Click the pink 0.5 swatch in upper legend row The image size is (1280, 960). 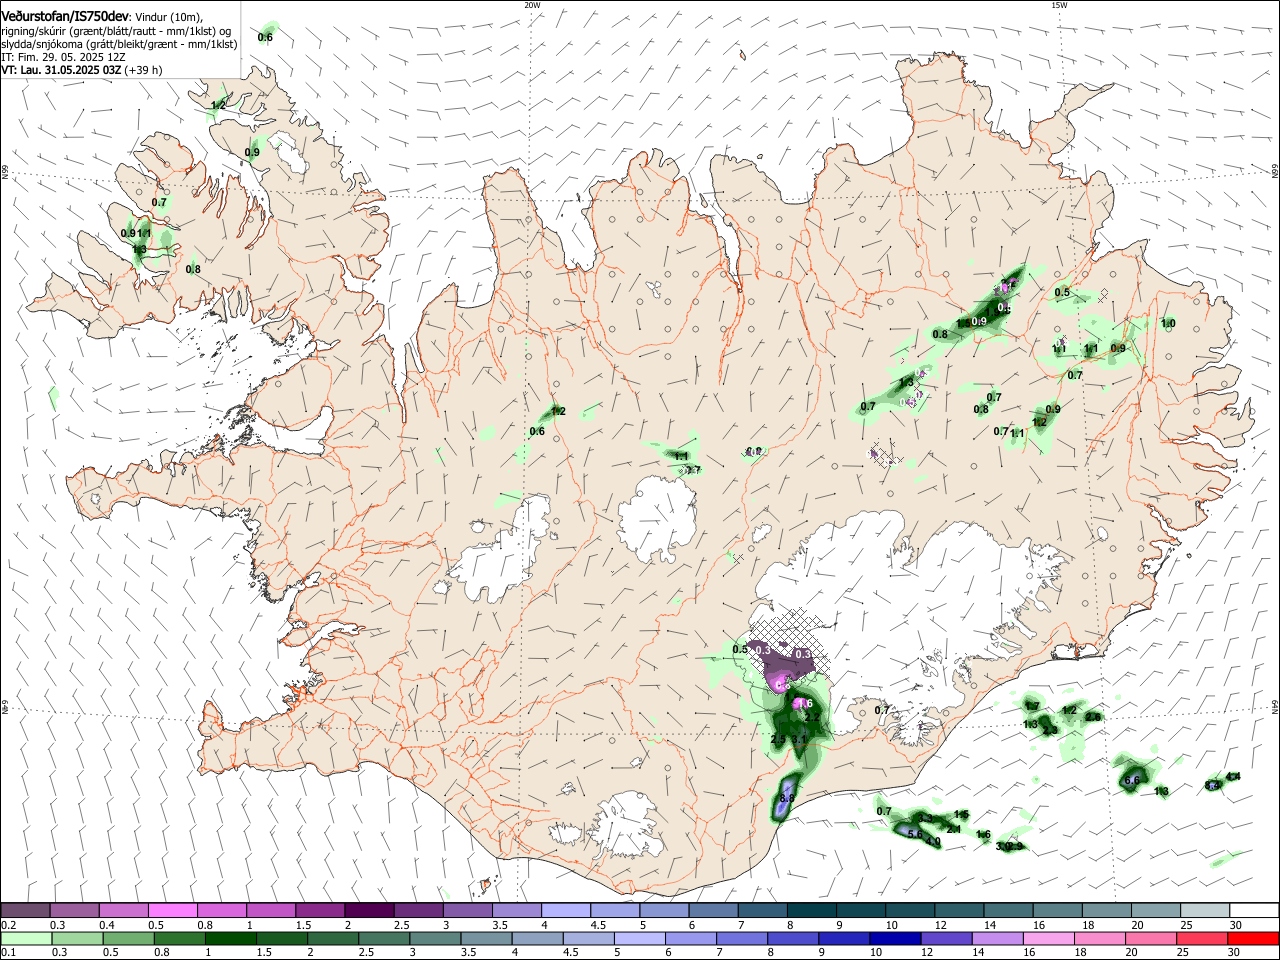tap(172, 911)
